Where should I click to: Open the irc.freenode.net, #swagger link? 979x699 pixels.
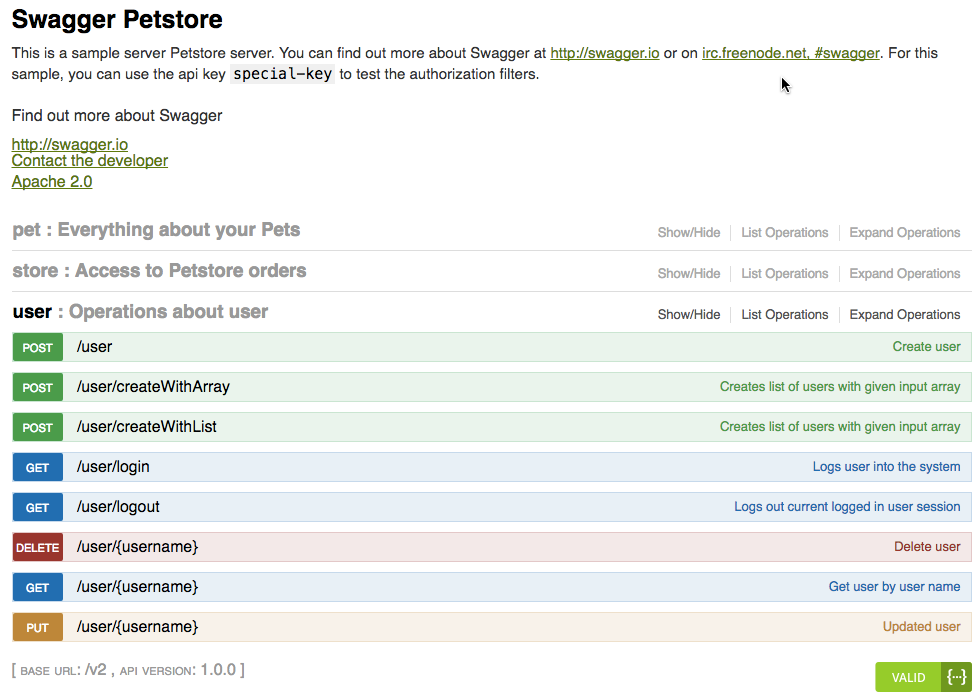pos(790,53)
